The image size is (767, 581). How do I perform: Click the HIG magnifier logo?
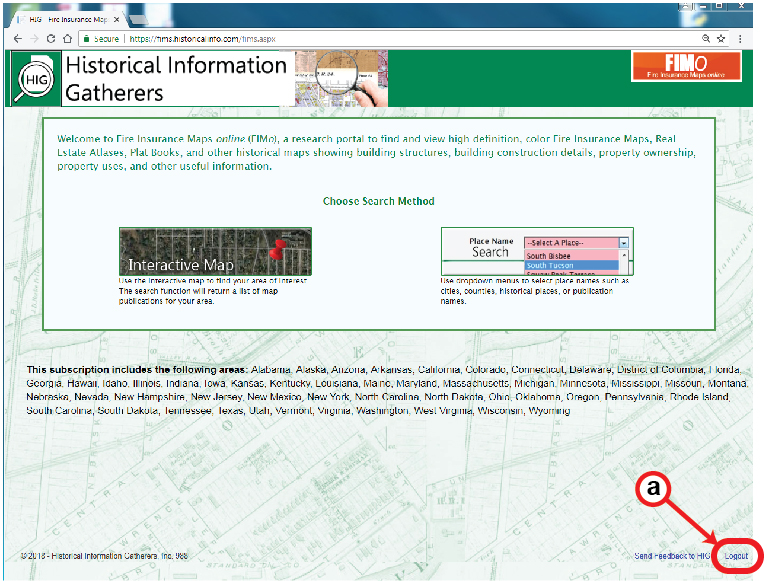pos(33,79)
